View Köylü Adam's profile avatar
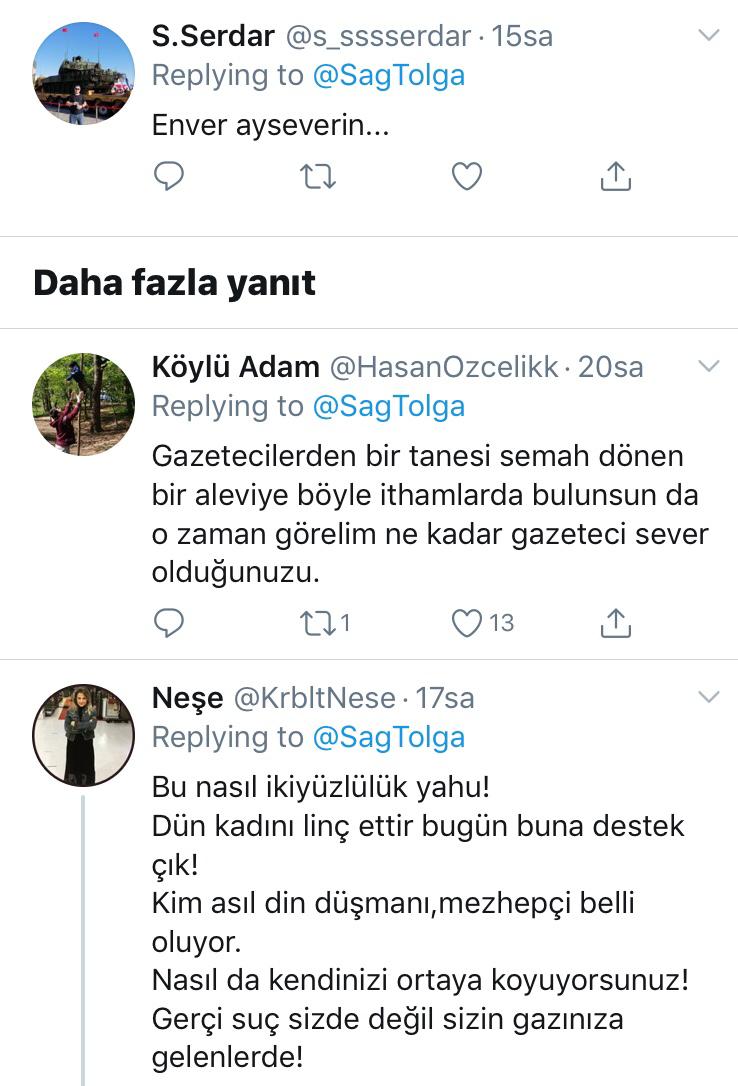 84,403
